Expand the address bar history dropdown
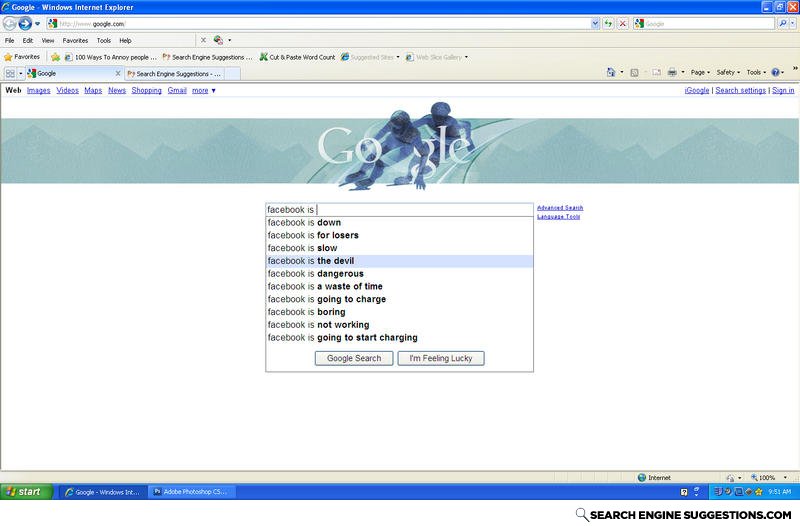This screenshot has height=526, width=800. tap(595, 23)
